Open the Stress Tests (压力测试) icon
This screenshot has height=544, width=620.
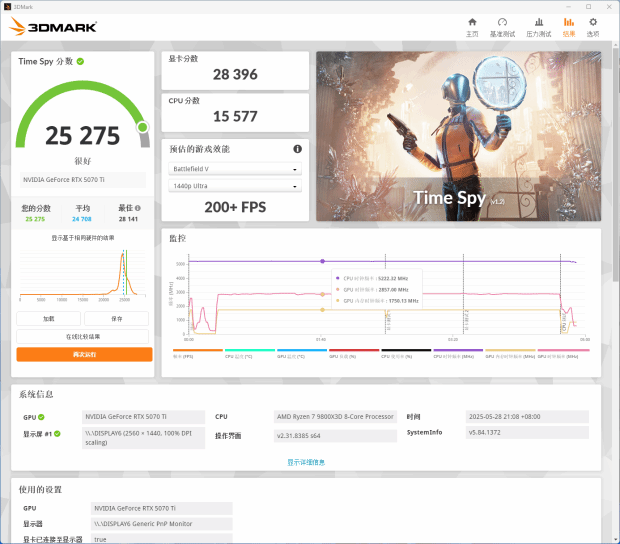tap(539, 22)
